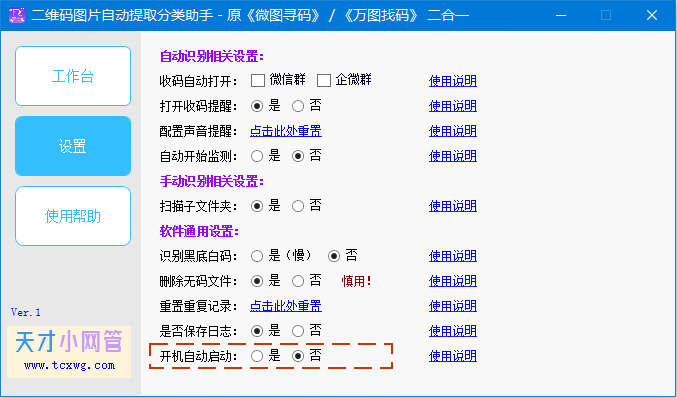Click the 慎用! warning text
The height and width of the screenshot is (398, 677).
[356, 281]
